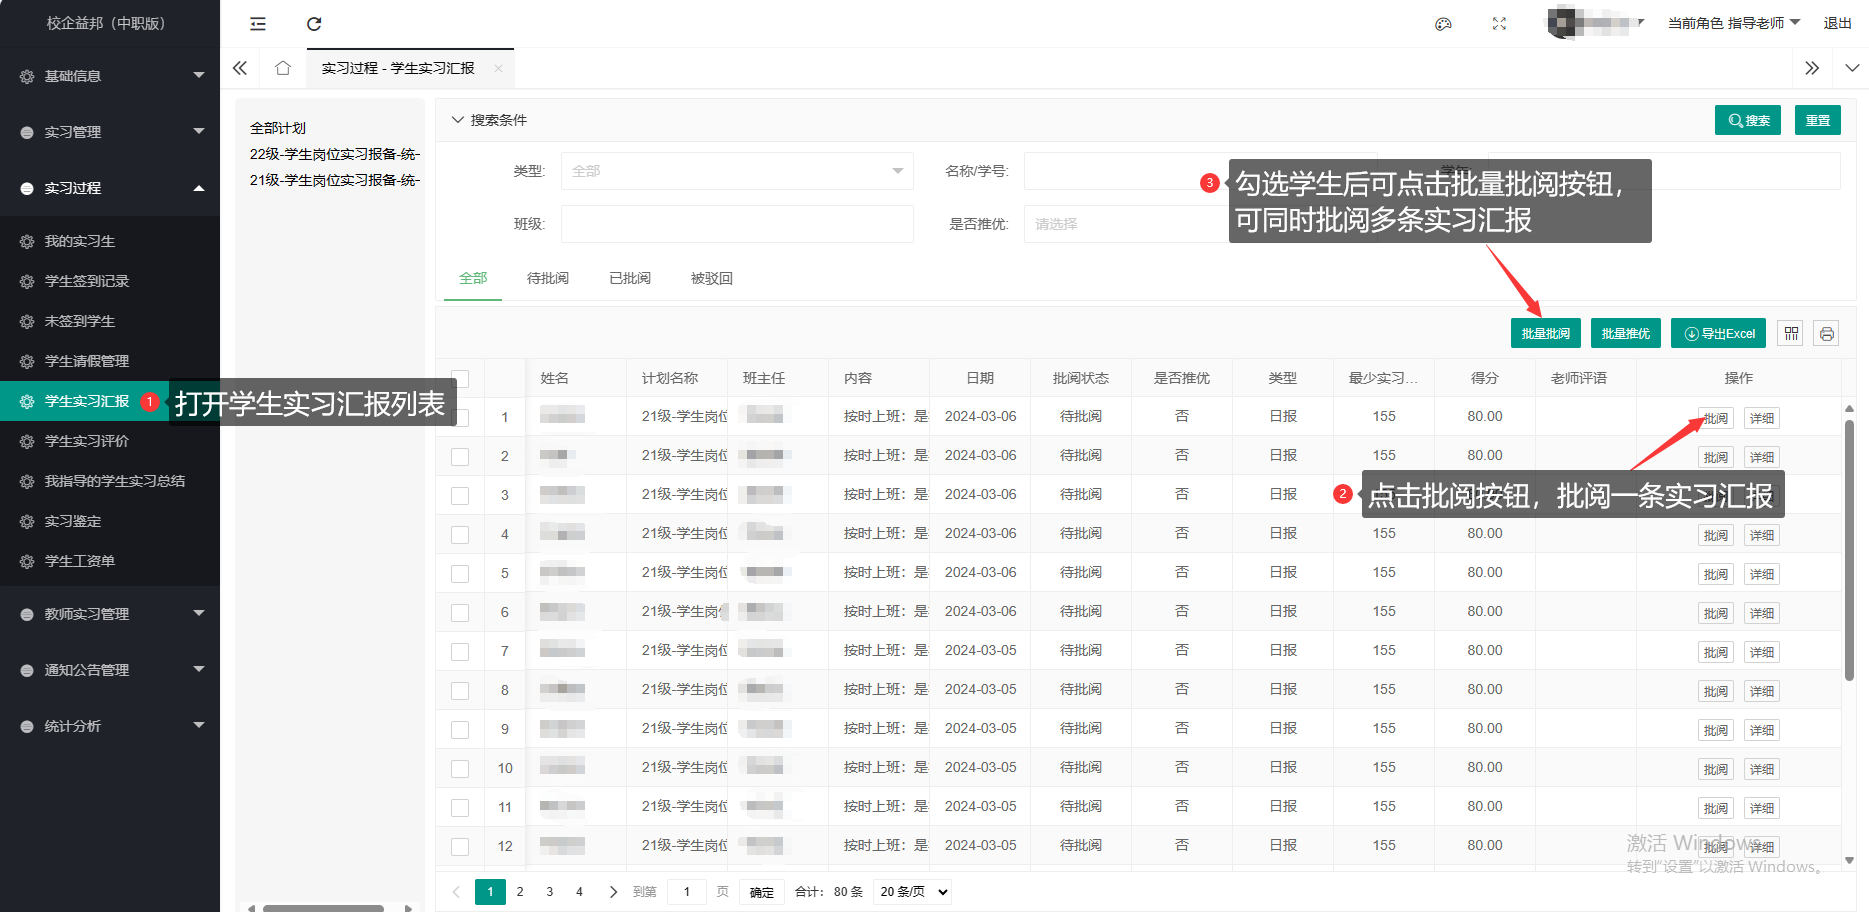Screen dimensions: 1869x912
Task: Click the home tab icon
Action: (x=283, y=68)
